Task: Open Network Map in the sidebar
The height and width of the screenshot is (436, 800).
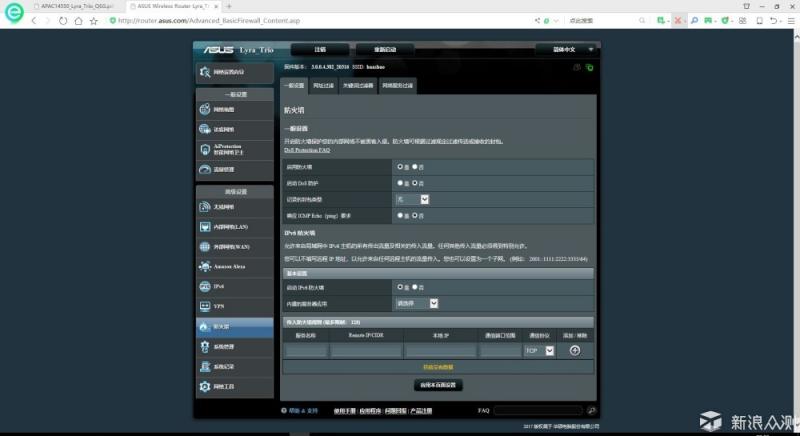Action: [x=235, y=110]
